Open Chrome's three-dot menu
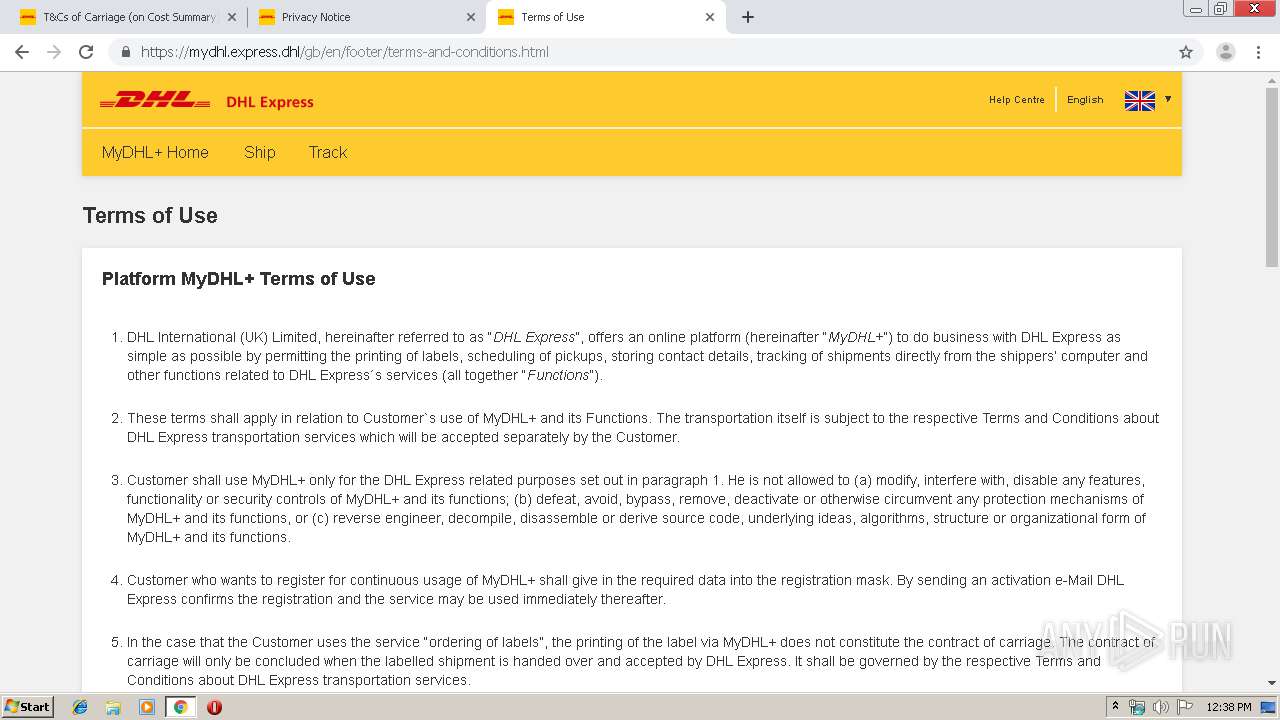 pos(1259,52)
